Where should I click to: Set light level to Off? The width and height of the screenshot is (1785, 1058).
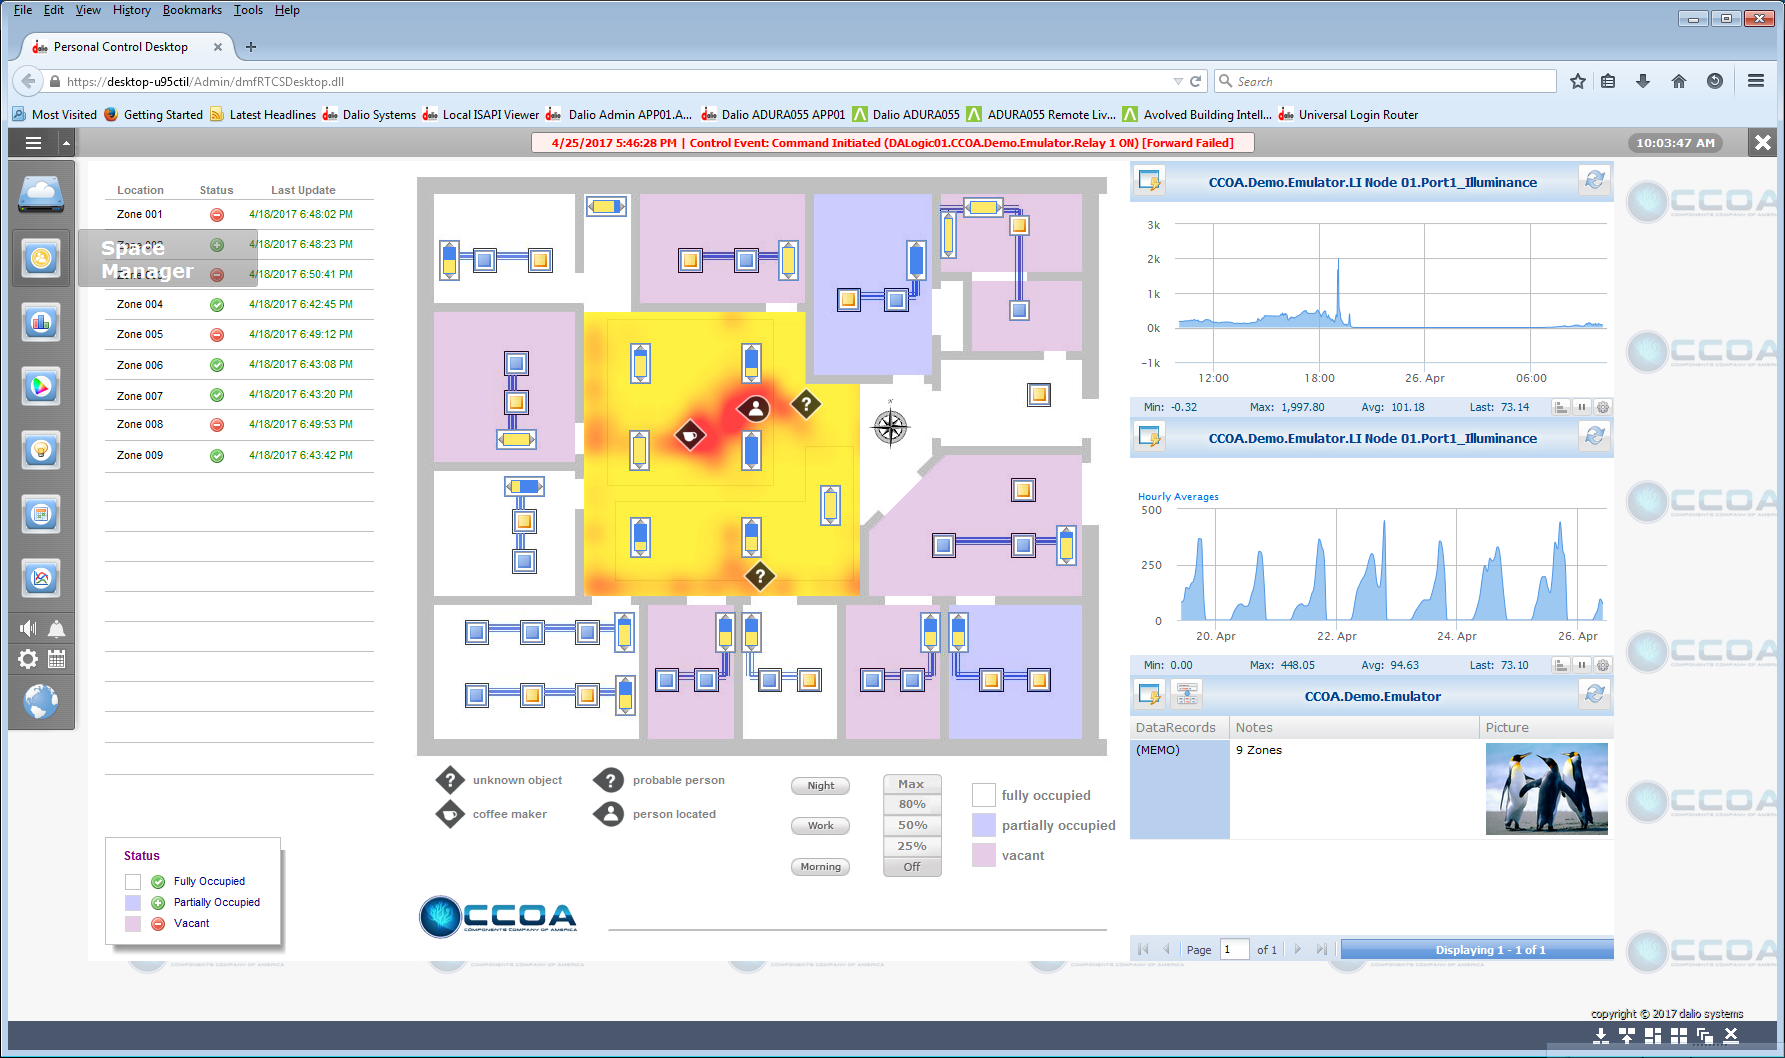point(912,867)
